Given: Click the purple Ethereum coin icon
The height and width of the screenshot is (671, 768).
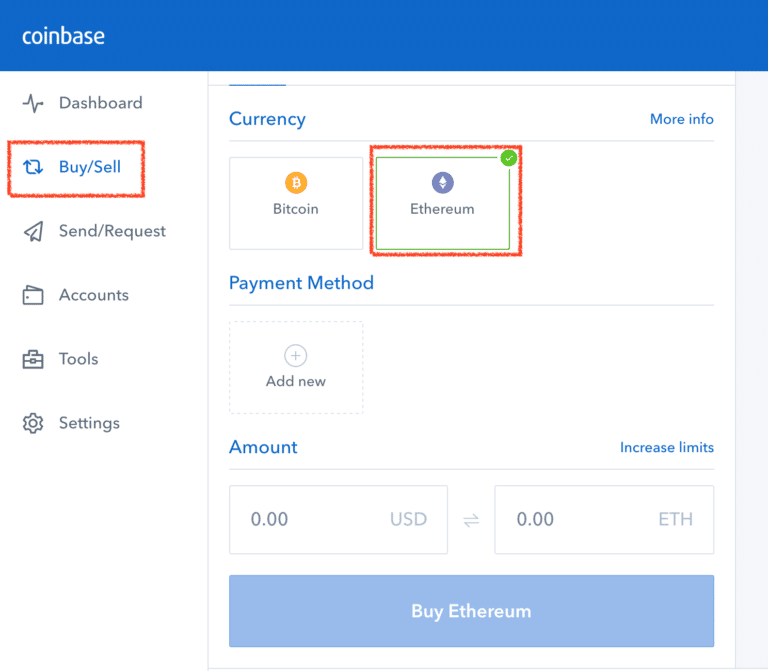Looking at the screenshot, I should click(442, 183).
